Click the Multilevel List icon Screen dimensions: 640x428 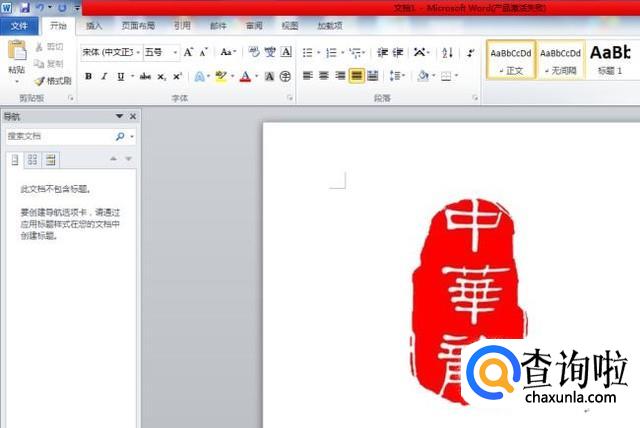coord(356,53)
